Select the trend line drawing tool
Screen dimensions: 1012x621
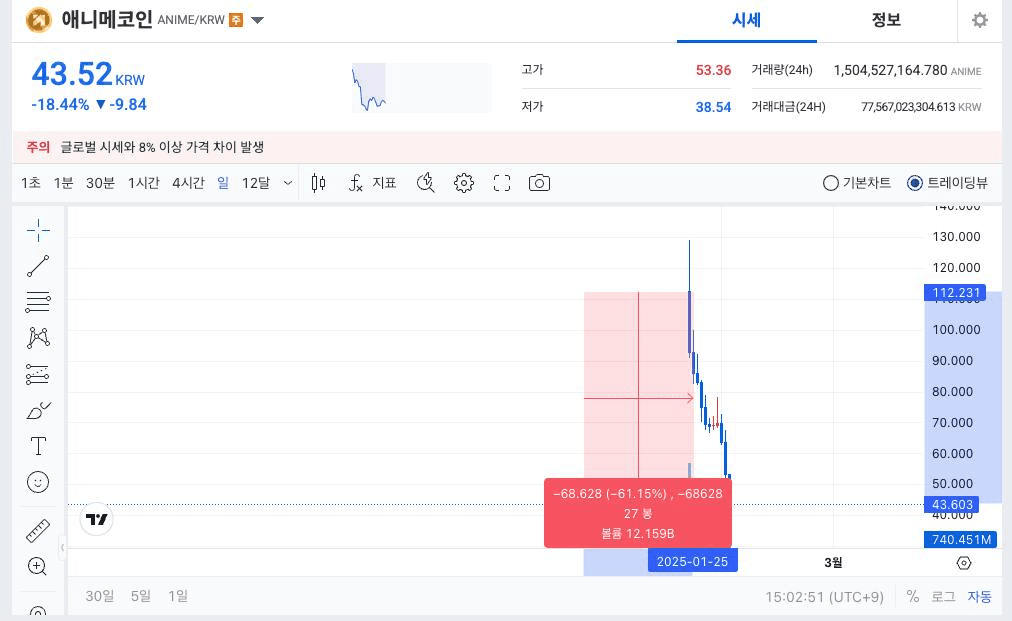click(x=38, y=266)
